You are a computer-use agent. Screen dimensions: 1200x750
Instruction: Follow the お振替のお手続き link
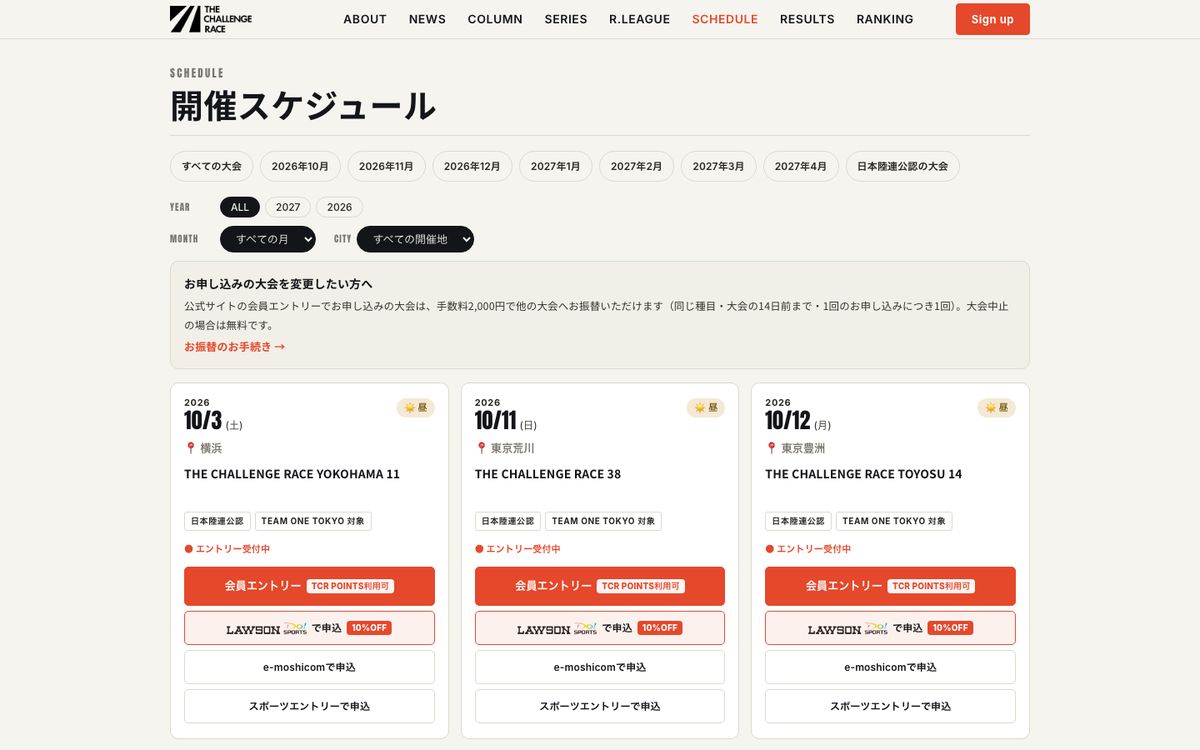(x=235, y=347)
